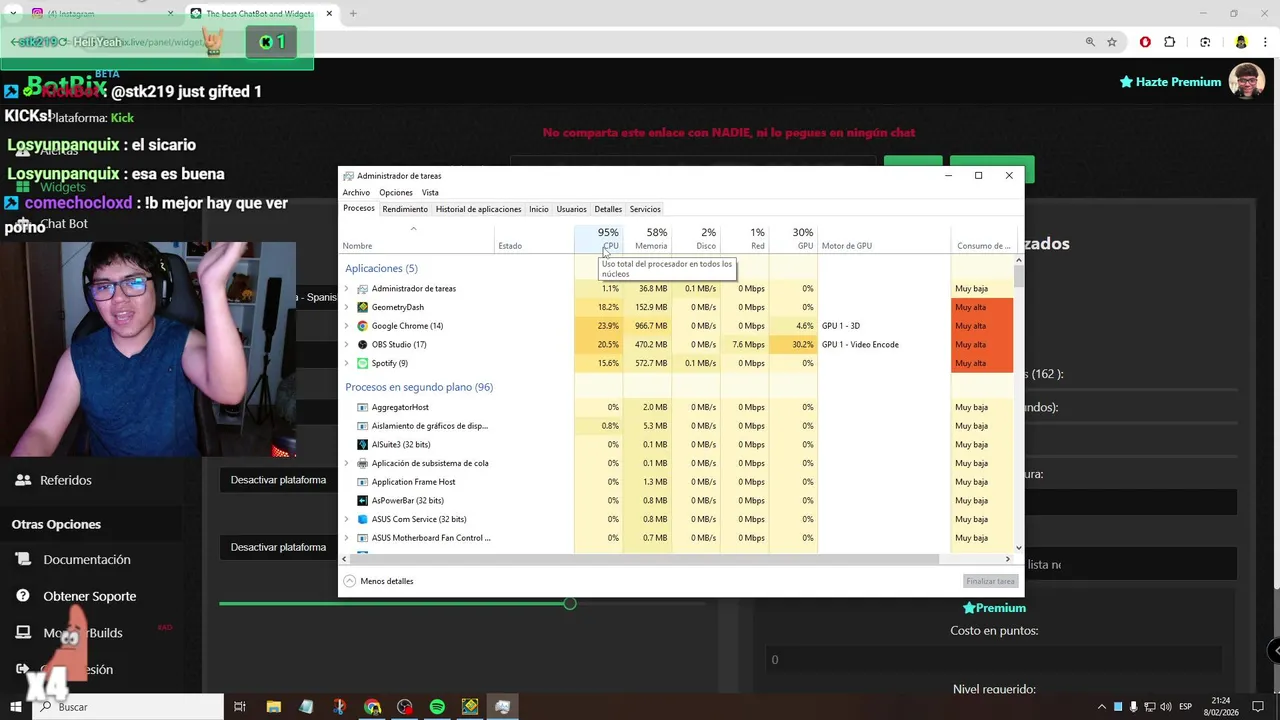Click the Chrome zoom magnifier icon in the address bar

(x=1090, y=42)
